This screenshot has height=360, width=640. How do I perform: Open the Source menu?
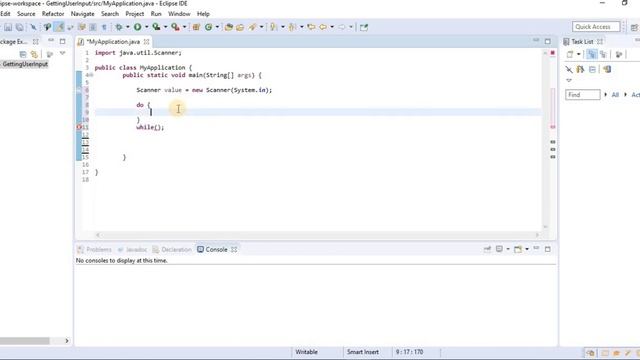coord(26,14)
